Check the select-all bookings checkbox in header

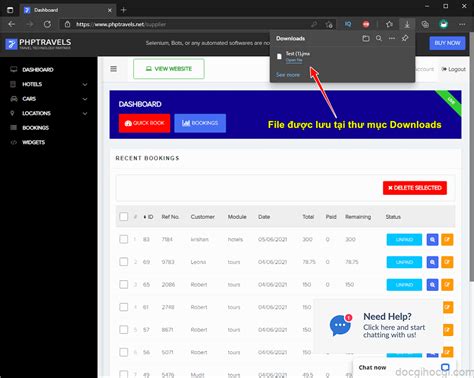[x=124, y=217]
